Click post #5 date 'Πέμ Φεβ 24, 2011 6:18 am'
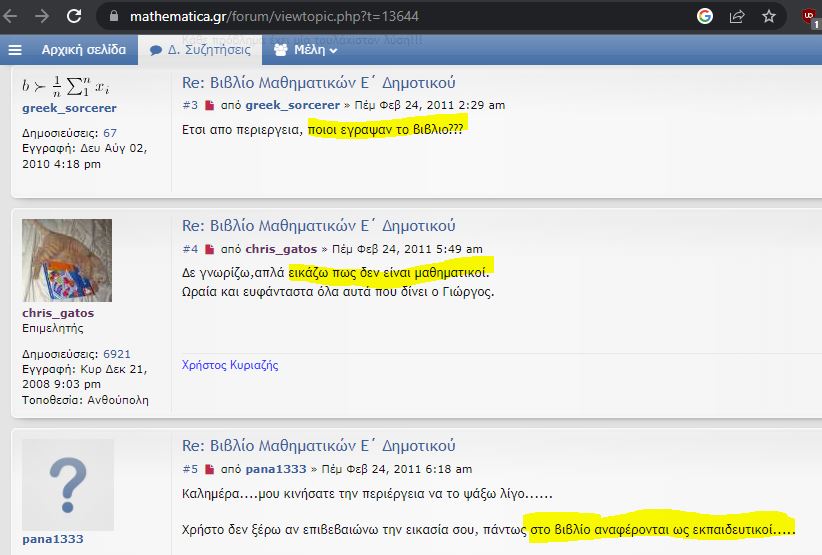Image resolution: width=822 pixels, height=555 pixels. tap(396, 469)
